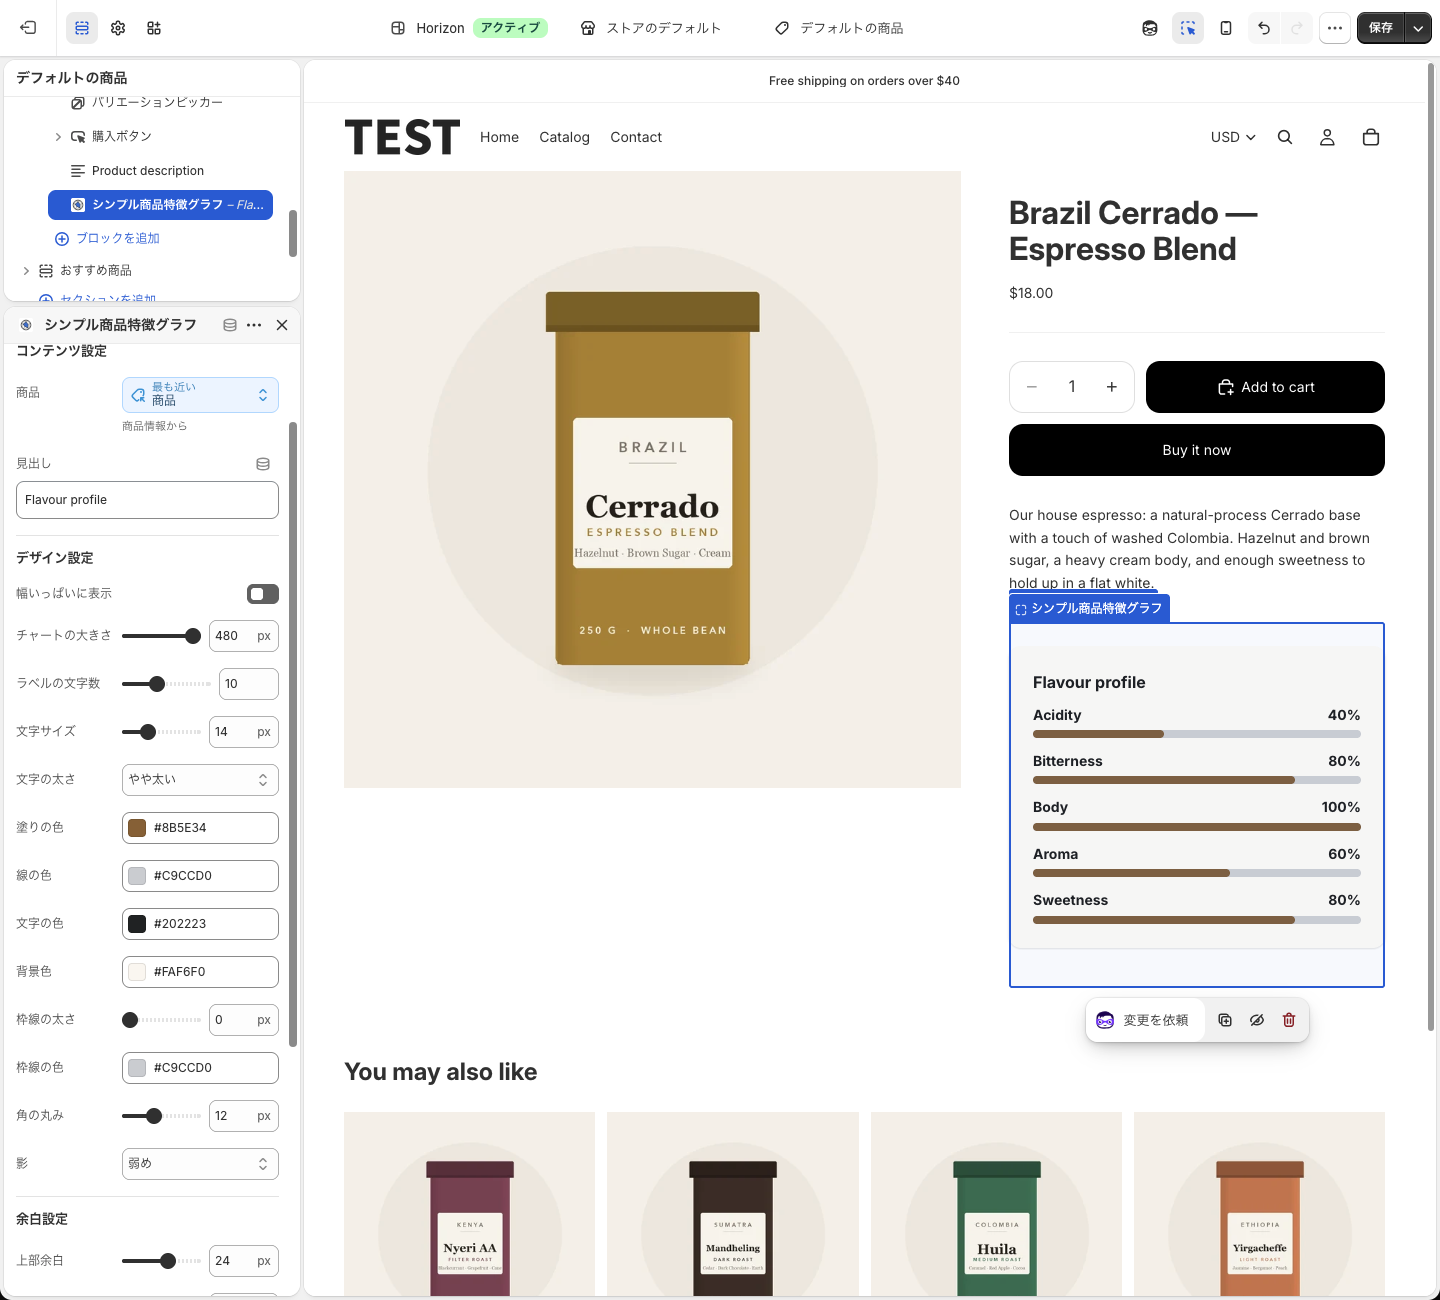This screenshot has height=1300, width=1440.
Task: Open USD currency selector
Action: click(x=1232, y=137)
